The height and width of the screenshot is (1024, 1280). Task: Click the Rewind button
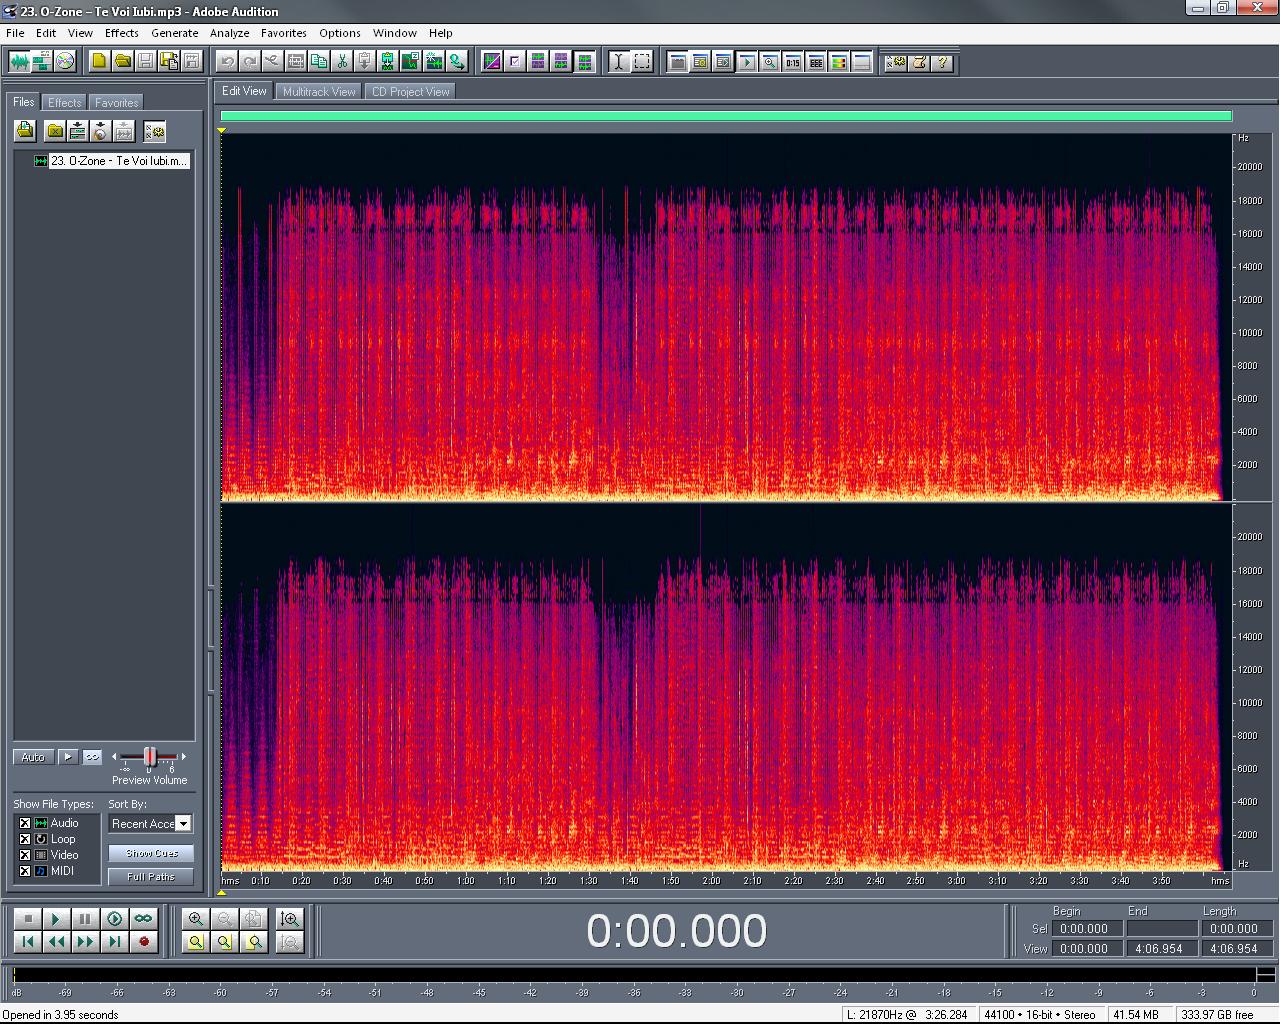56,942
